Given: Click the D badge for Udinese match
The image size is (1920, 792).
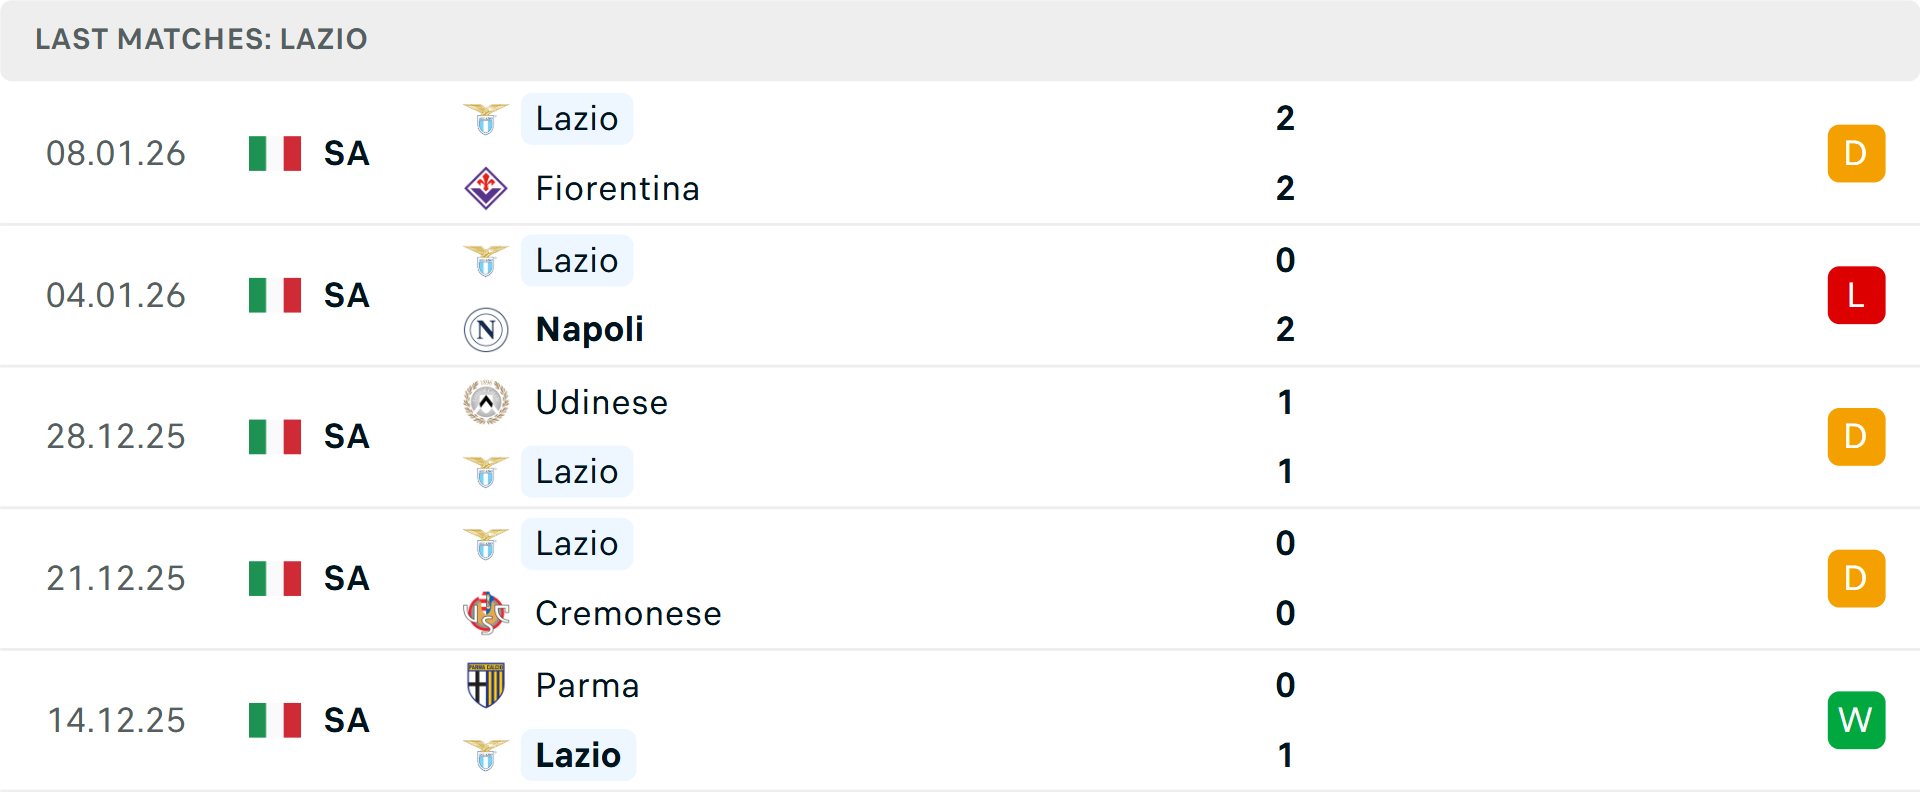Looking at the screenshot, I should pos(1856,437).
